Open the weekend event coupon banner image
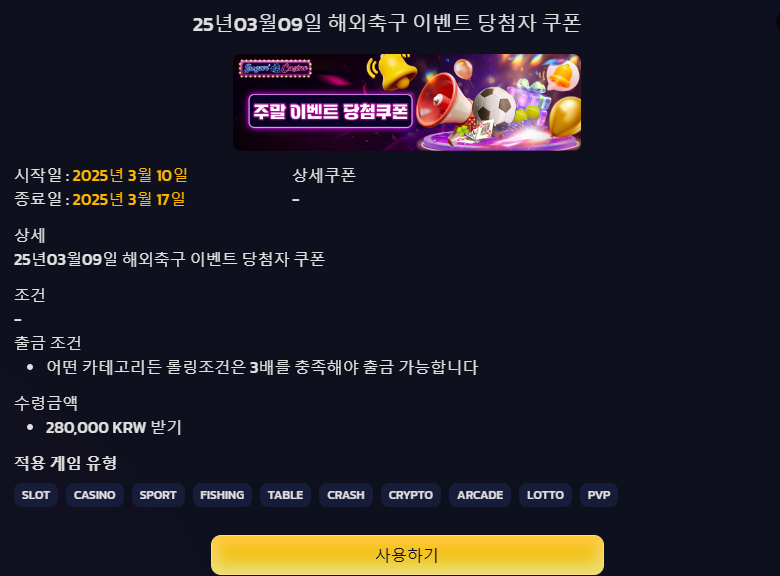The width and height of the screenshot is (780, 576). (x=407, y=102)
